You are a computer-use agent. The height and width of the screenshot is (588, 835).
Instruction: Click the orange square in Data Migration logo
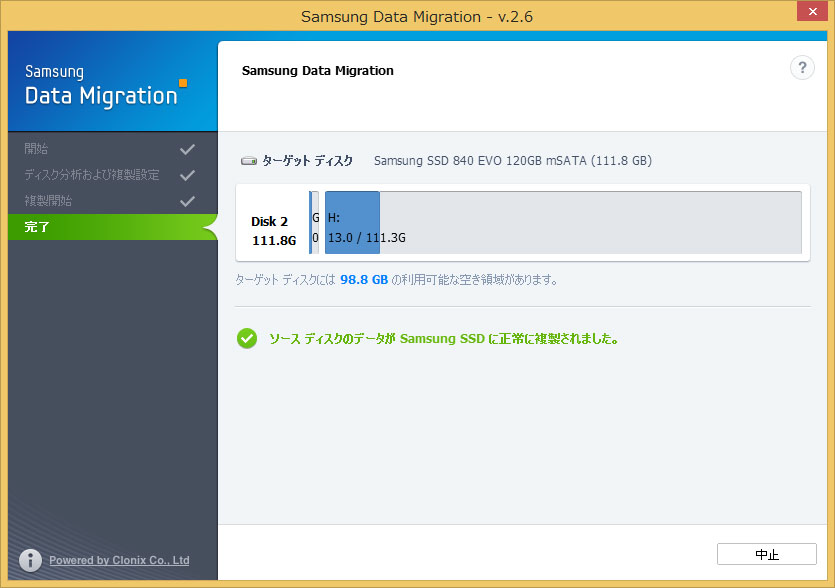point(183,83)
